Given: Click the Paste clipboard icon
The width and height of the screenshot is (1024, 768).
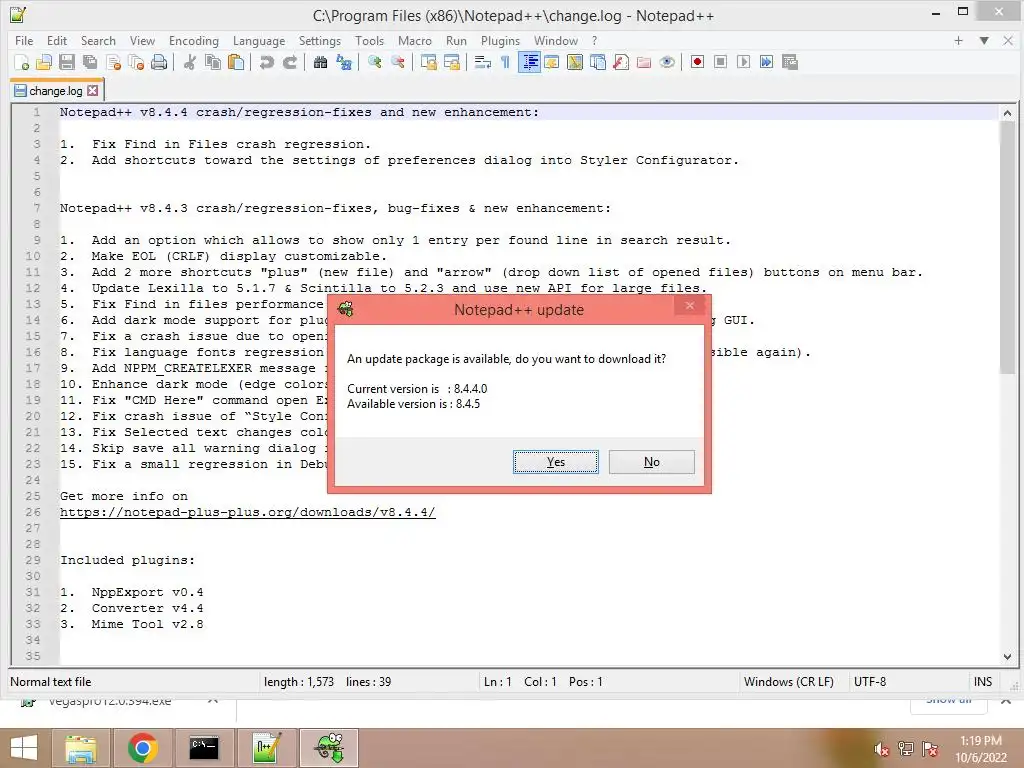Looking at the screenshot, I should tap(236, 62).
